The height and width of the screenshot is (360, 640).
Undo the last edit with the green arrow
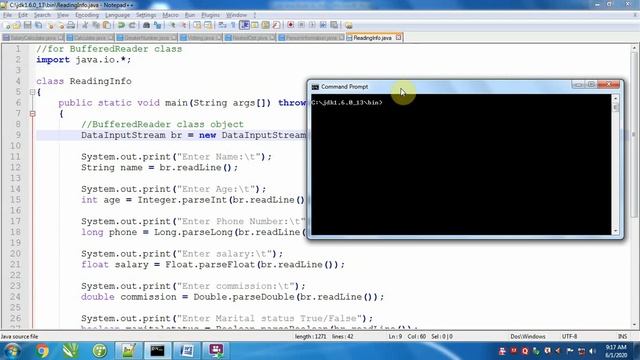click(121, 25)
